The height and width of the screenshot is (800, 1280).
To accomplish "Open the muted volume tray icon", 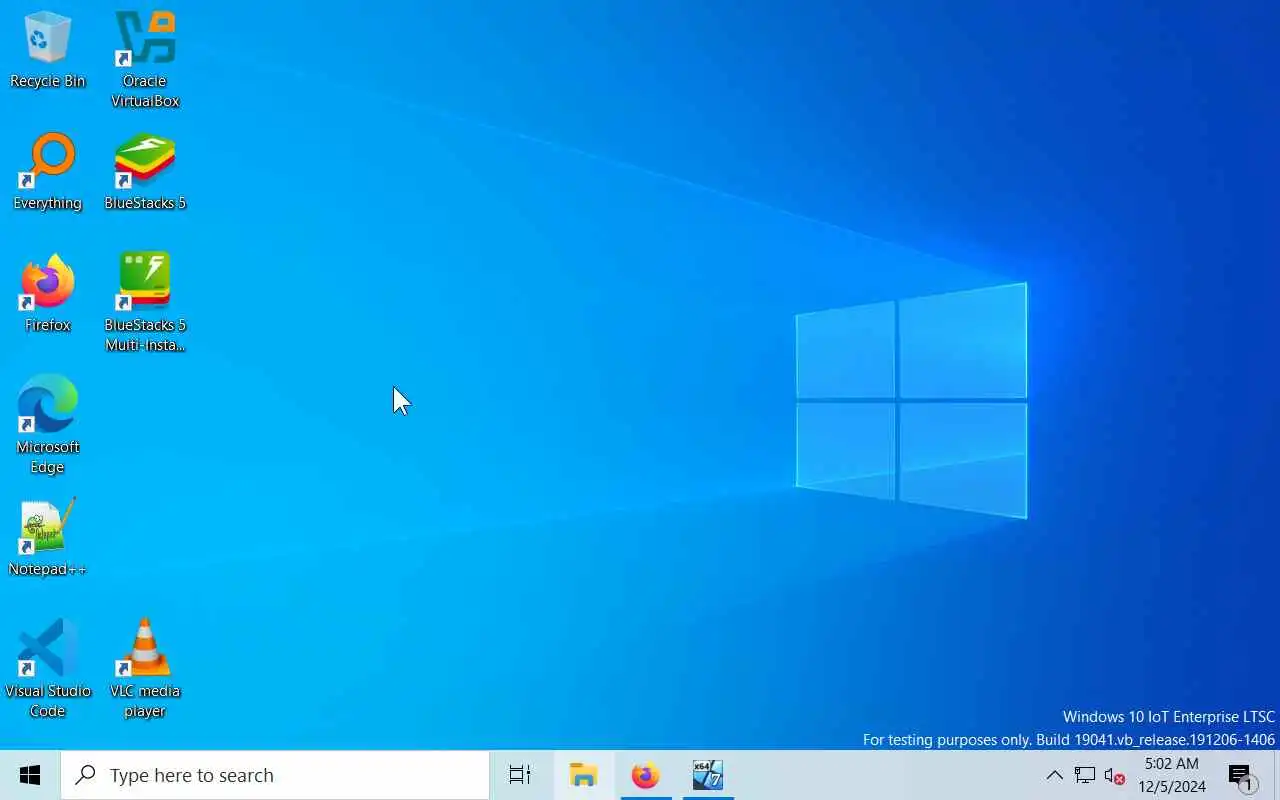I will 1115,775.
